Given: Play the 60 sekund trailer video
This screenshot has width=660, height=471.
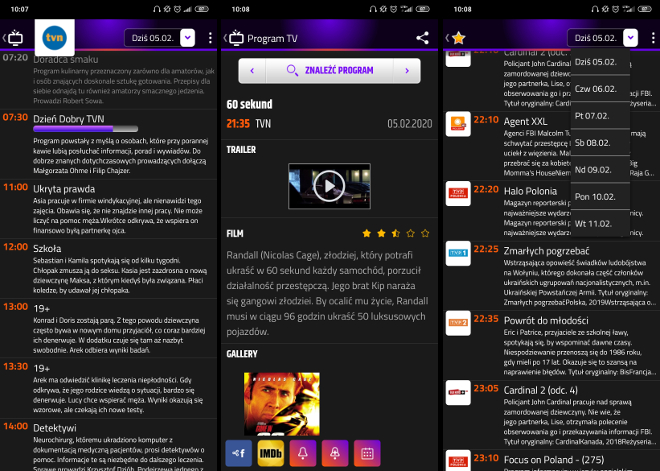Looking at the screenshot, I should pyautogui.click(x=328, y=185).
